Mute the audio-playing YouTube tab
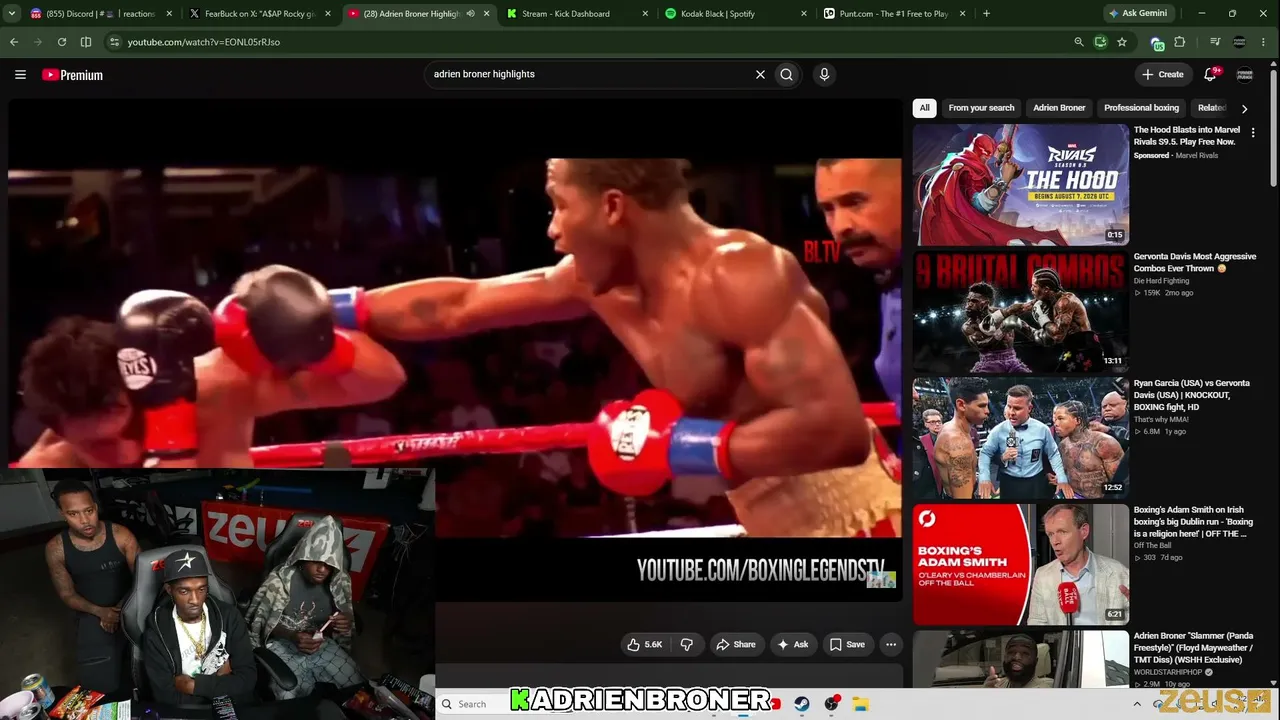Screen dimensions: 1280x720 pyautogui.click(x=470, y=14)
